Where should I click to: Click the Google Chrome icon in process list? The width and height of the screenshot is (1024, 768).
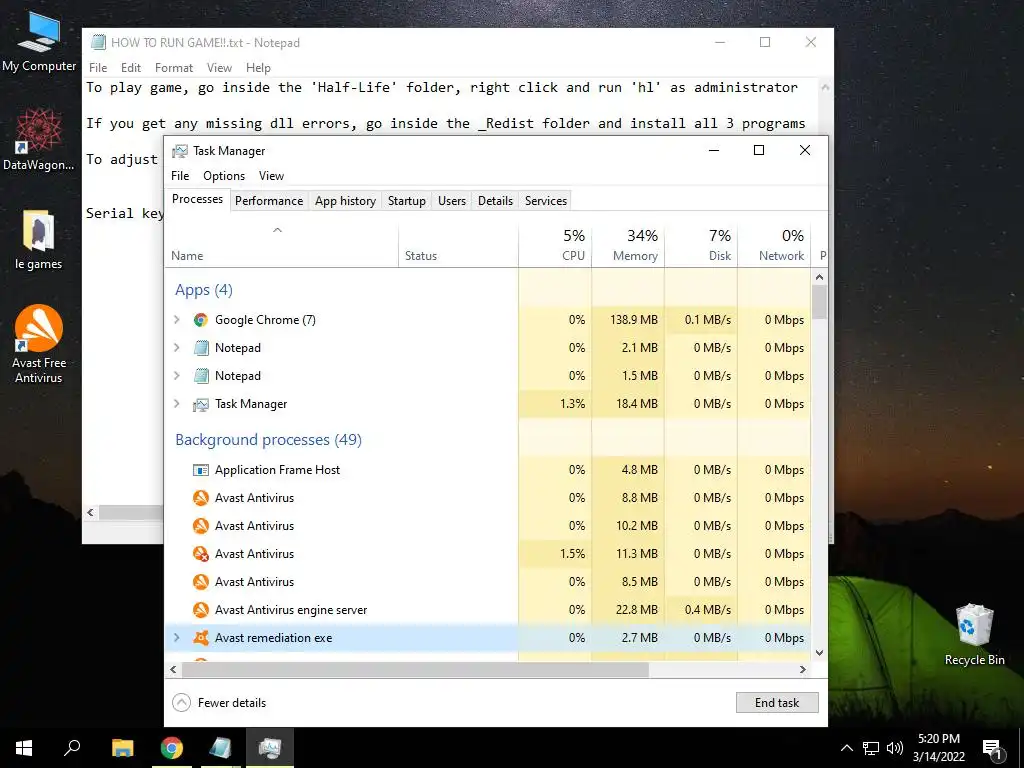[x=200, y=320]
